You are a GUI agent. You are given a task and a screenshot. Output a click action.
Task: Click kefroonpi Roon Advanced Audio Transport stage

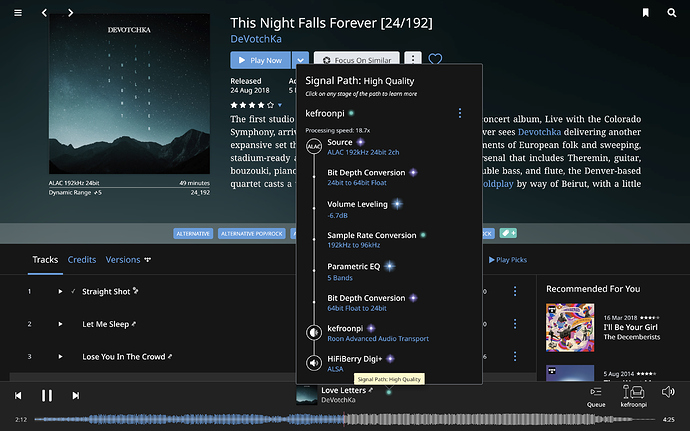coord(378,333)
